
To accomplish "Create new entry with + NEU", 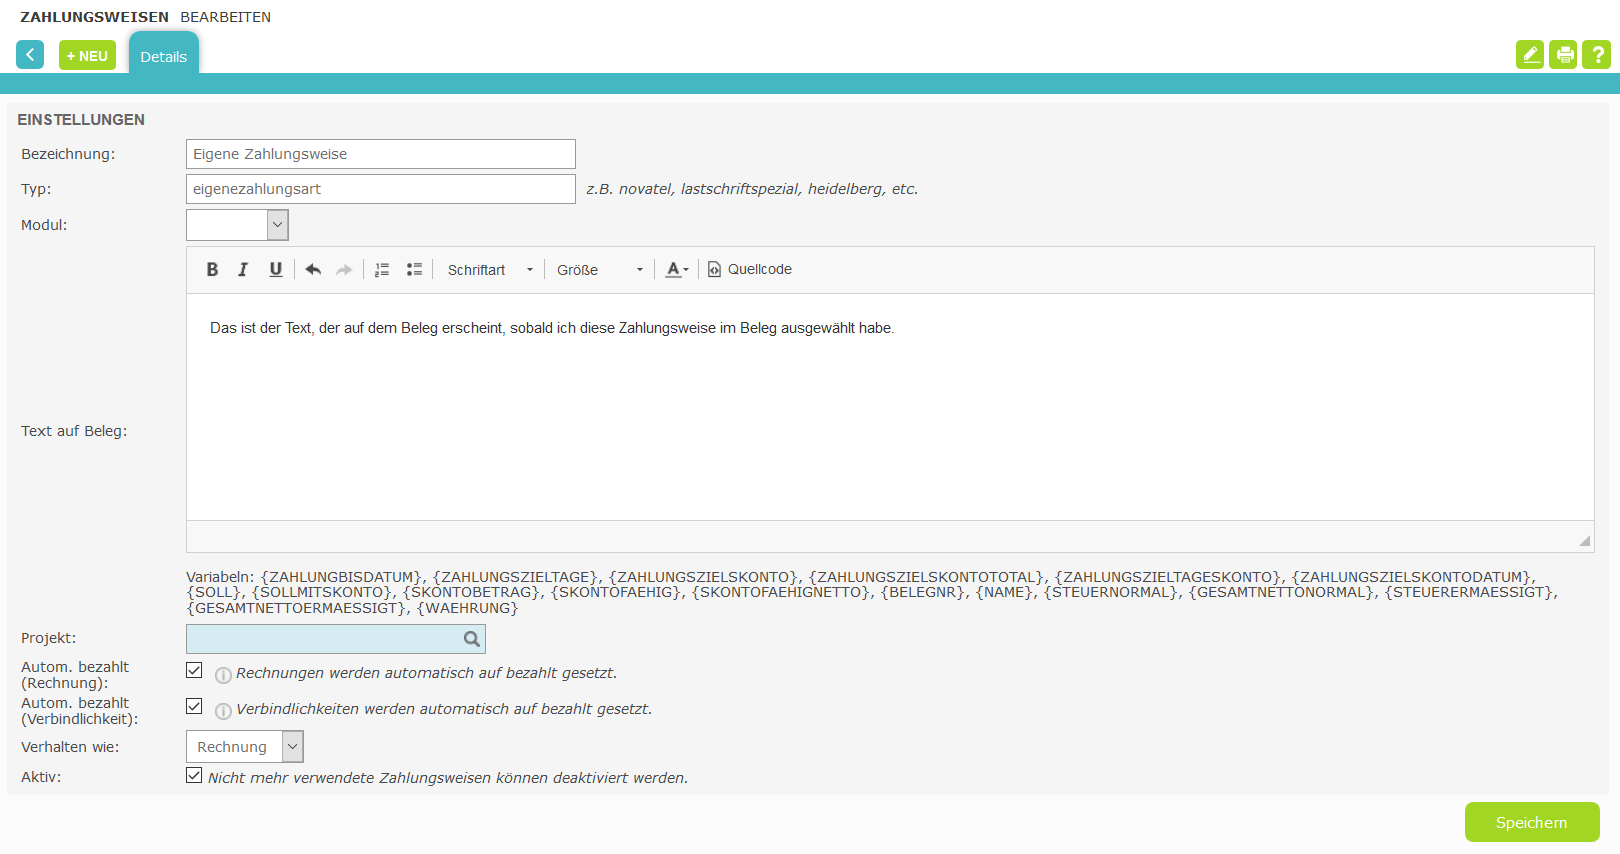I will (x=87, y=55).
